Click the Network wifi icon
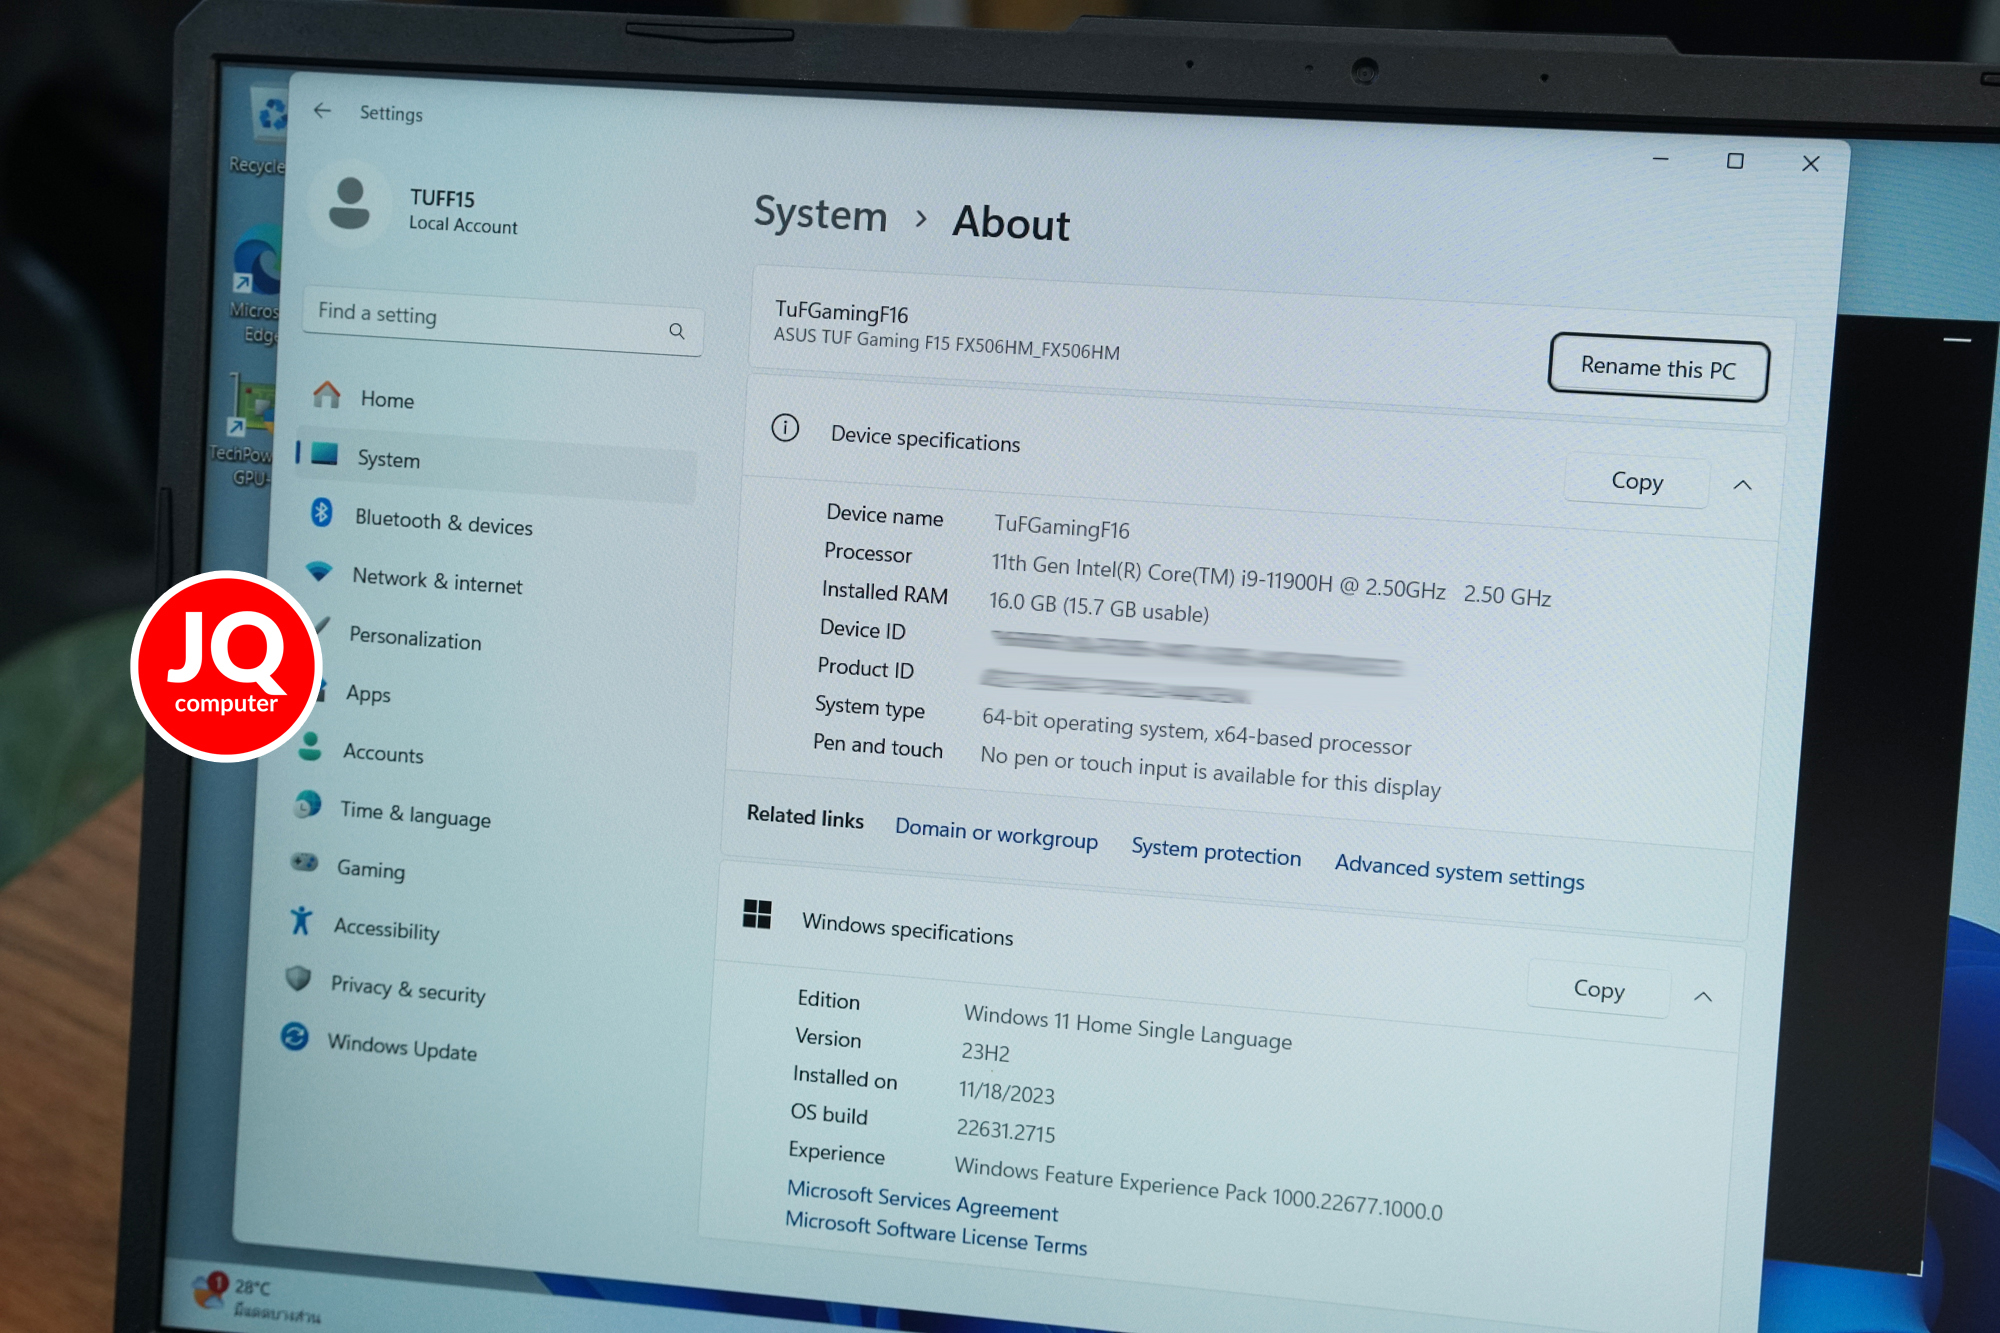 (x=319, y=571)
